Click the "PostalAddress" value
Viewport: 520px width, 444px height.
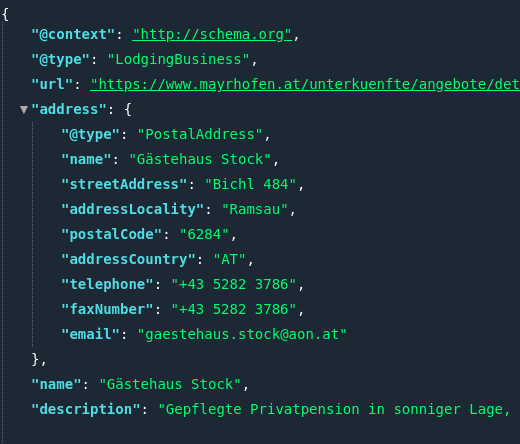click(200, 135)
